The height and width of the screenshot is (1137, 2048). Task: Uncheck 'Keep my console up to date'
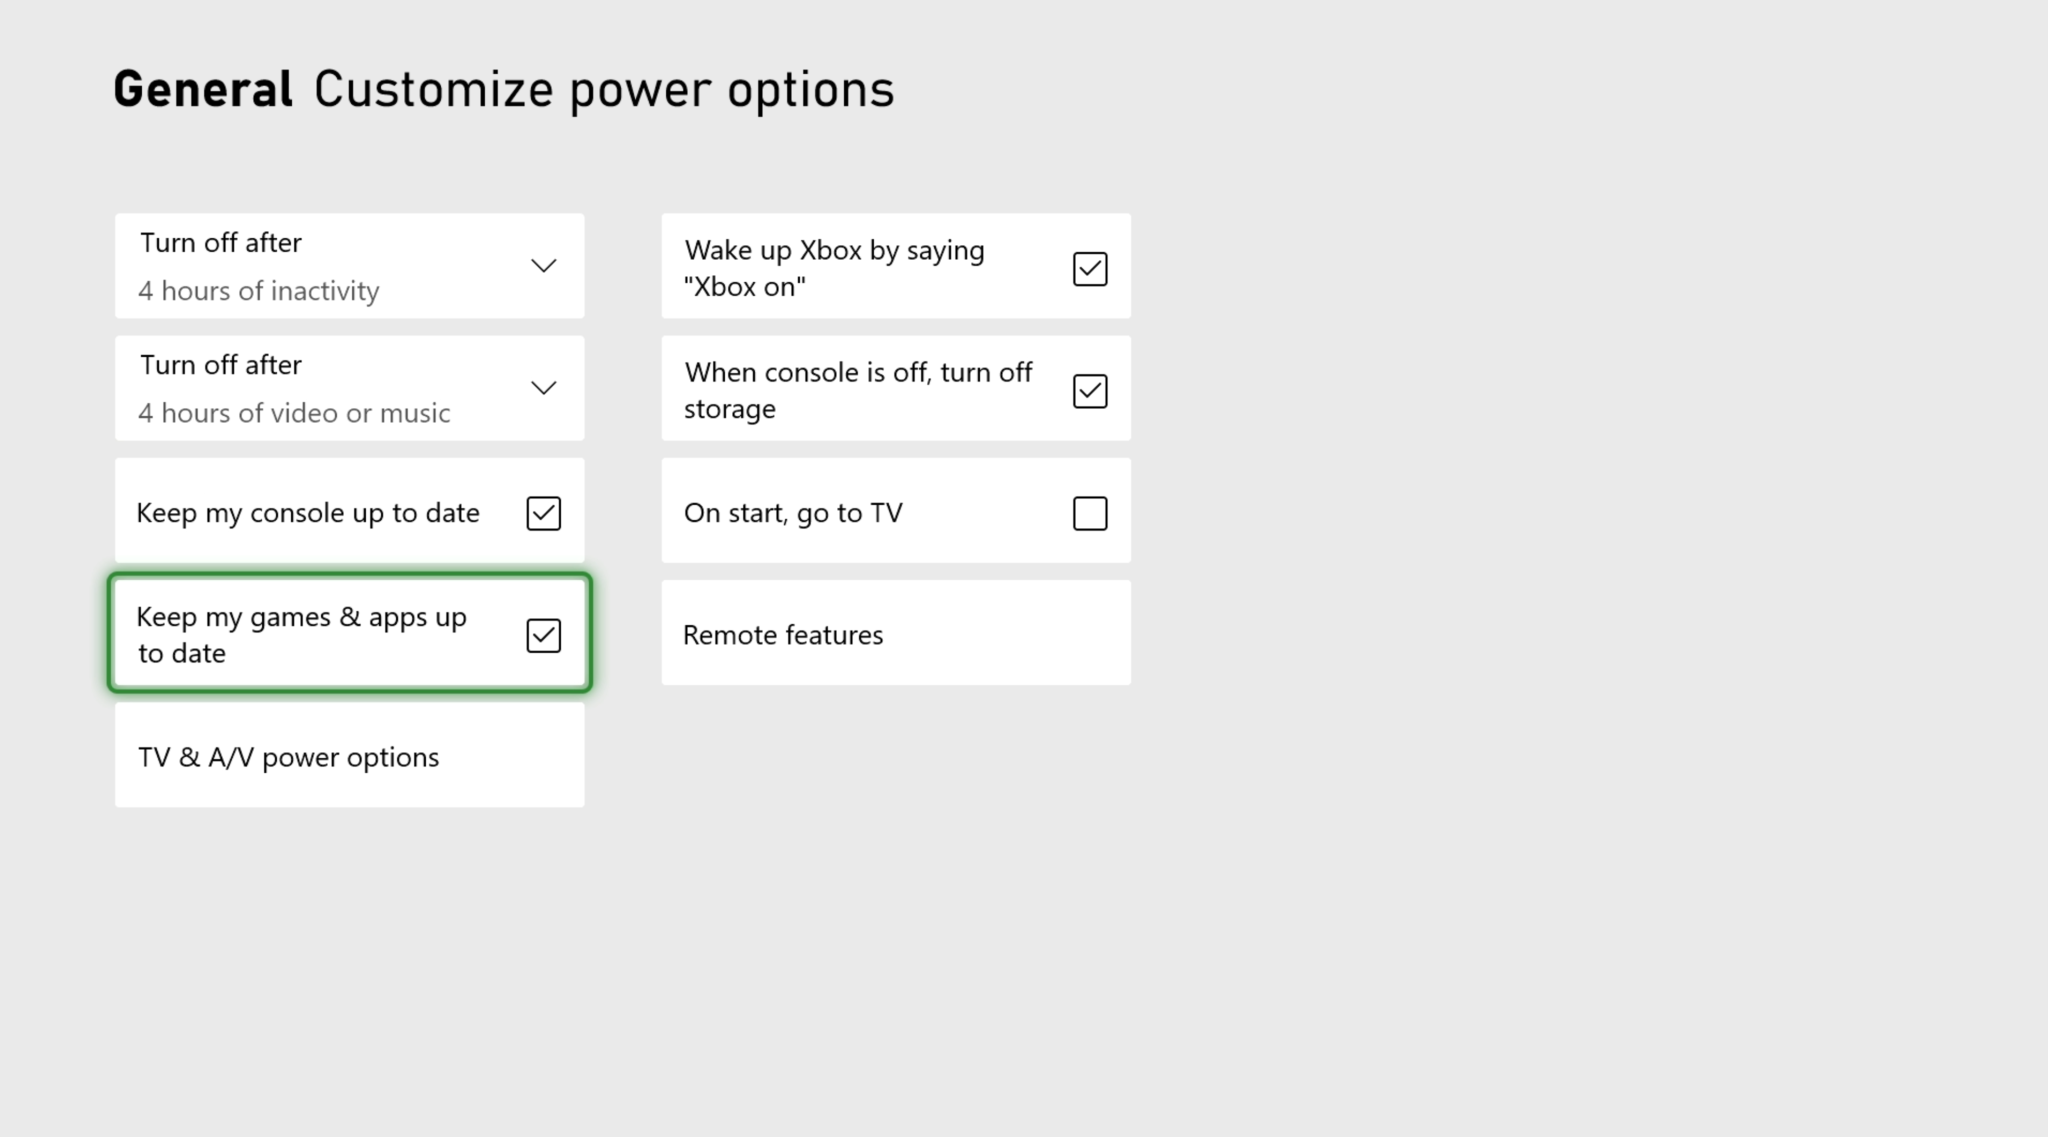pyautogui.click(x=542, y=513)
